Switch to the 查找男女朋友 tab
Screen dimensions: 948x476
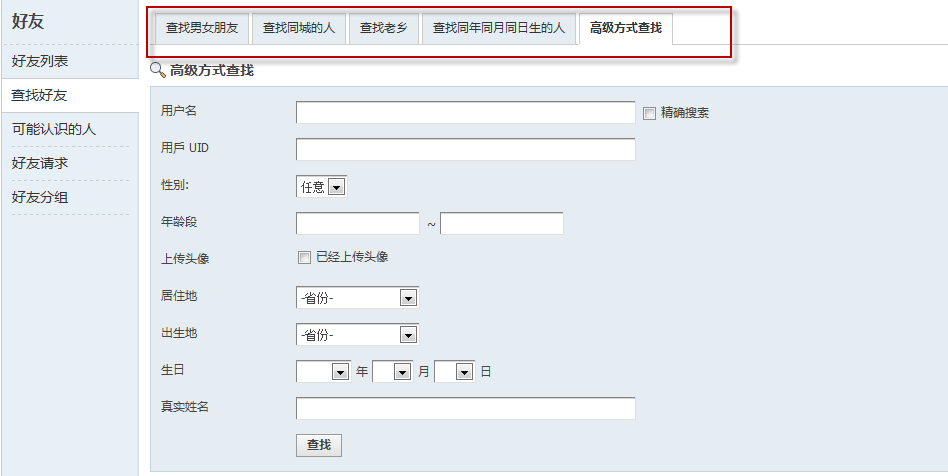[202, 28]
